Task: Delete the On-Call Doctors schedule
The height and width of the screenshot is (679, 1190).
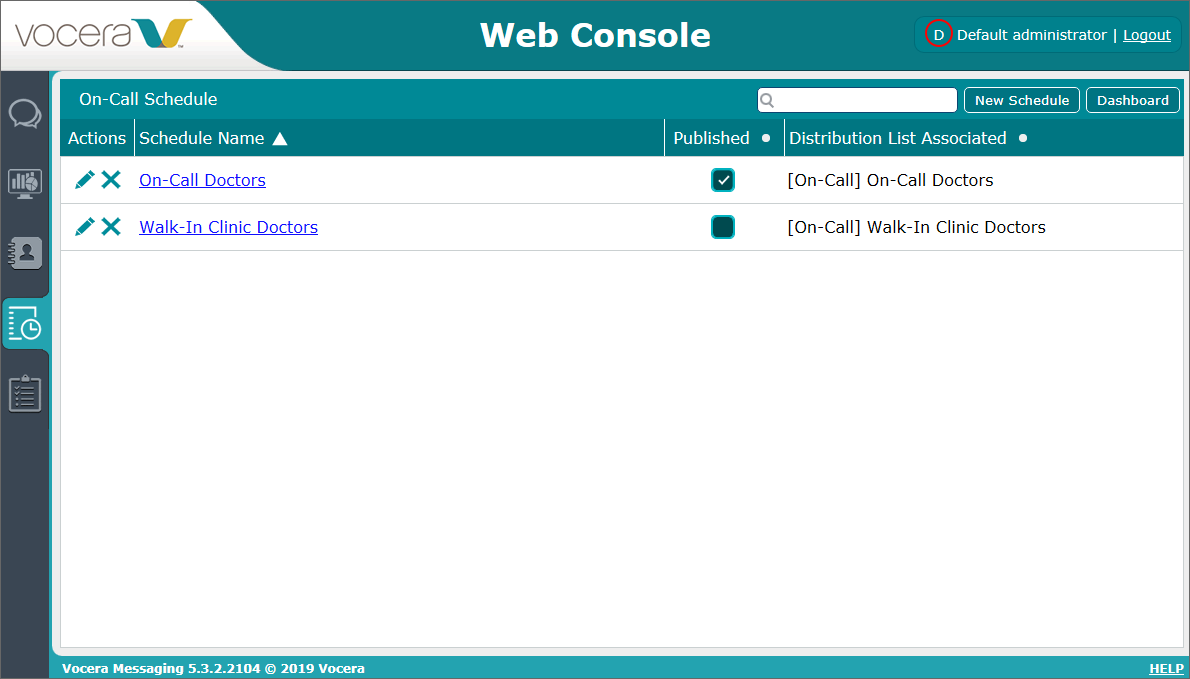Action: click(111, 180)
